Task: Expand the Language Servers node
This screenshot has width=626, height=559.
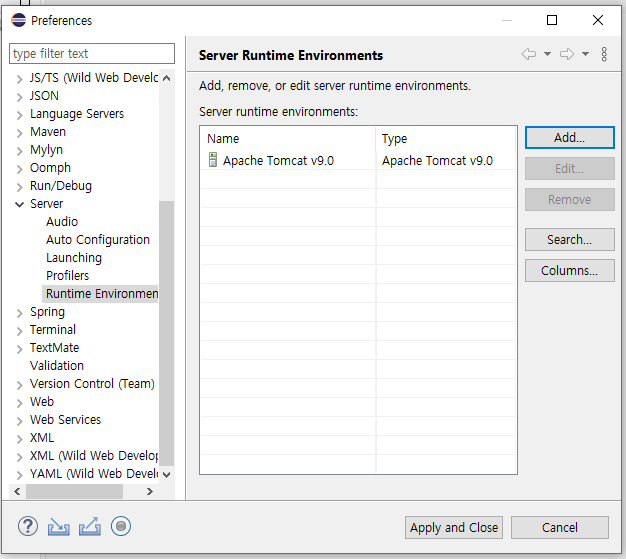Action: tap(19, 115)
